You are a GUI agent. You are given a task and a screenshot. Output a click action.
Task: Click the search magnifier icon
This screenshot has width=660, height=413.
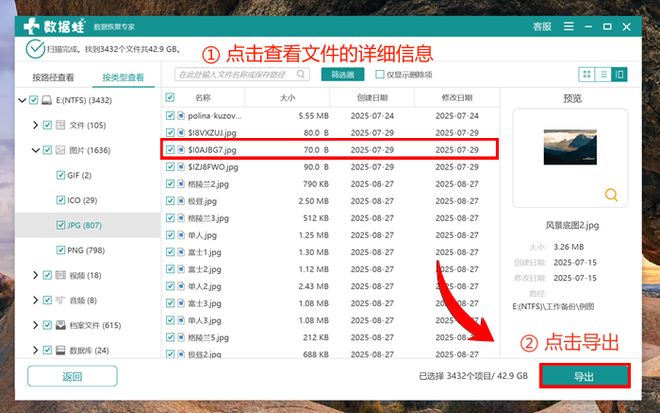[301, 74]
